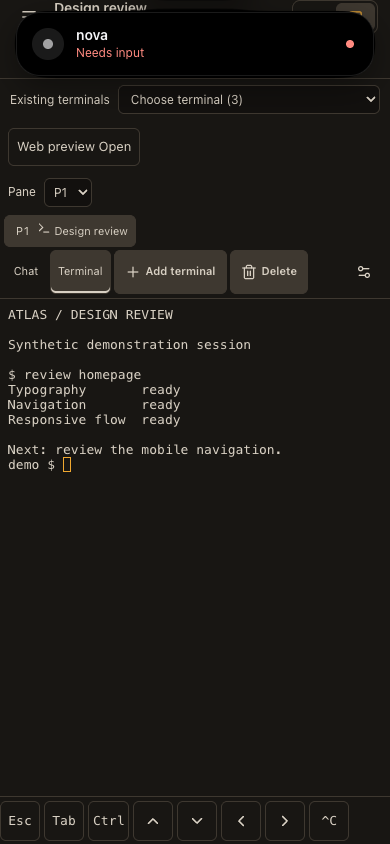
Task: Click 'Next: review the mobile navigation.' line
Action: (145, 449)
